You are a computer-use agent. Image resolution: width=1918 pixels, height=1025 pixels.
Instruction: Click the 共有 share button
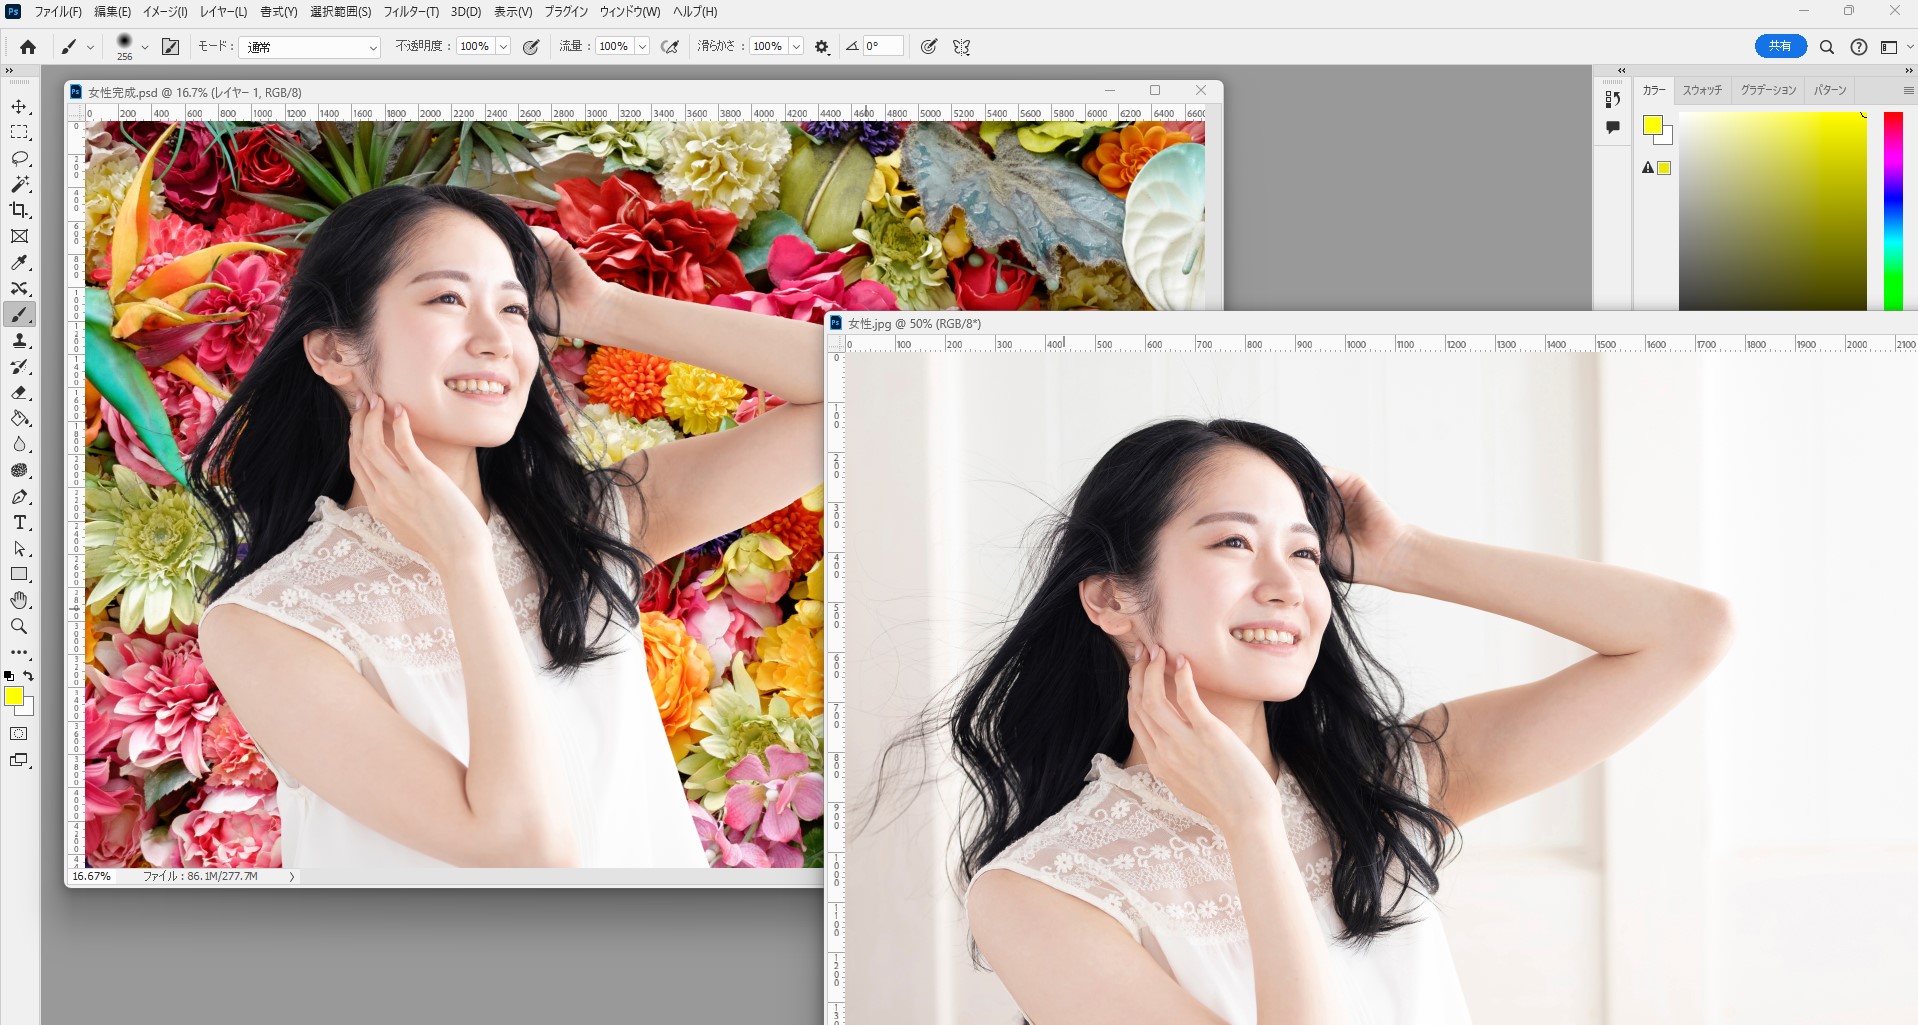pos(1780,46)
